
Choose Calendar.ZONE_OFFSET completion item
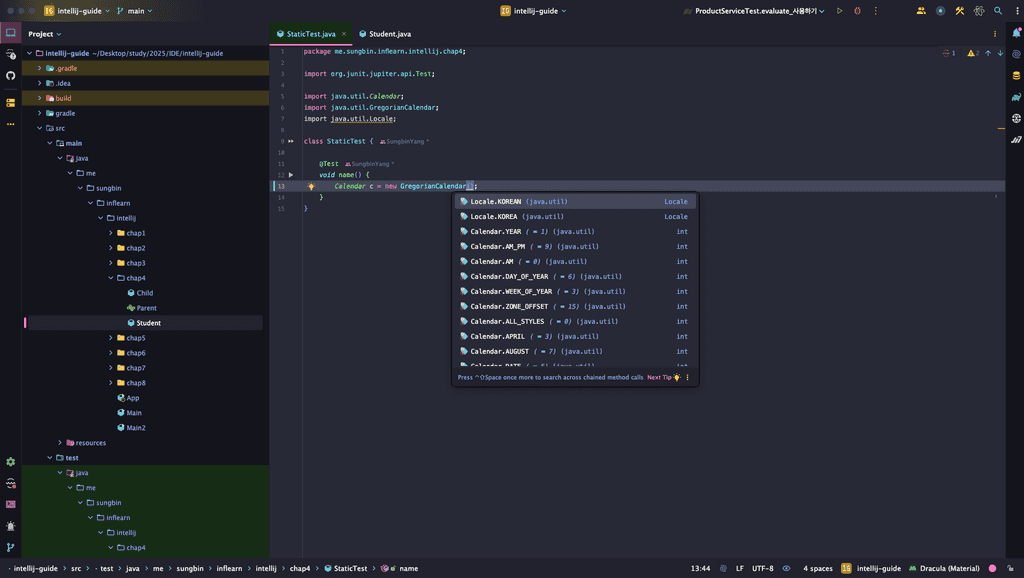(575, 306)
